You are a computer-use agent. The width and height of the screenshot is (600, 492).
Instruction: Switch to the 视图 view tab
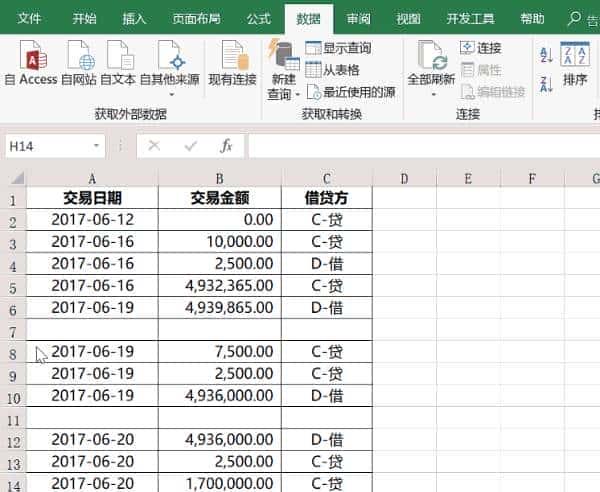[x=408, y=18]
